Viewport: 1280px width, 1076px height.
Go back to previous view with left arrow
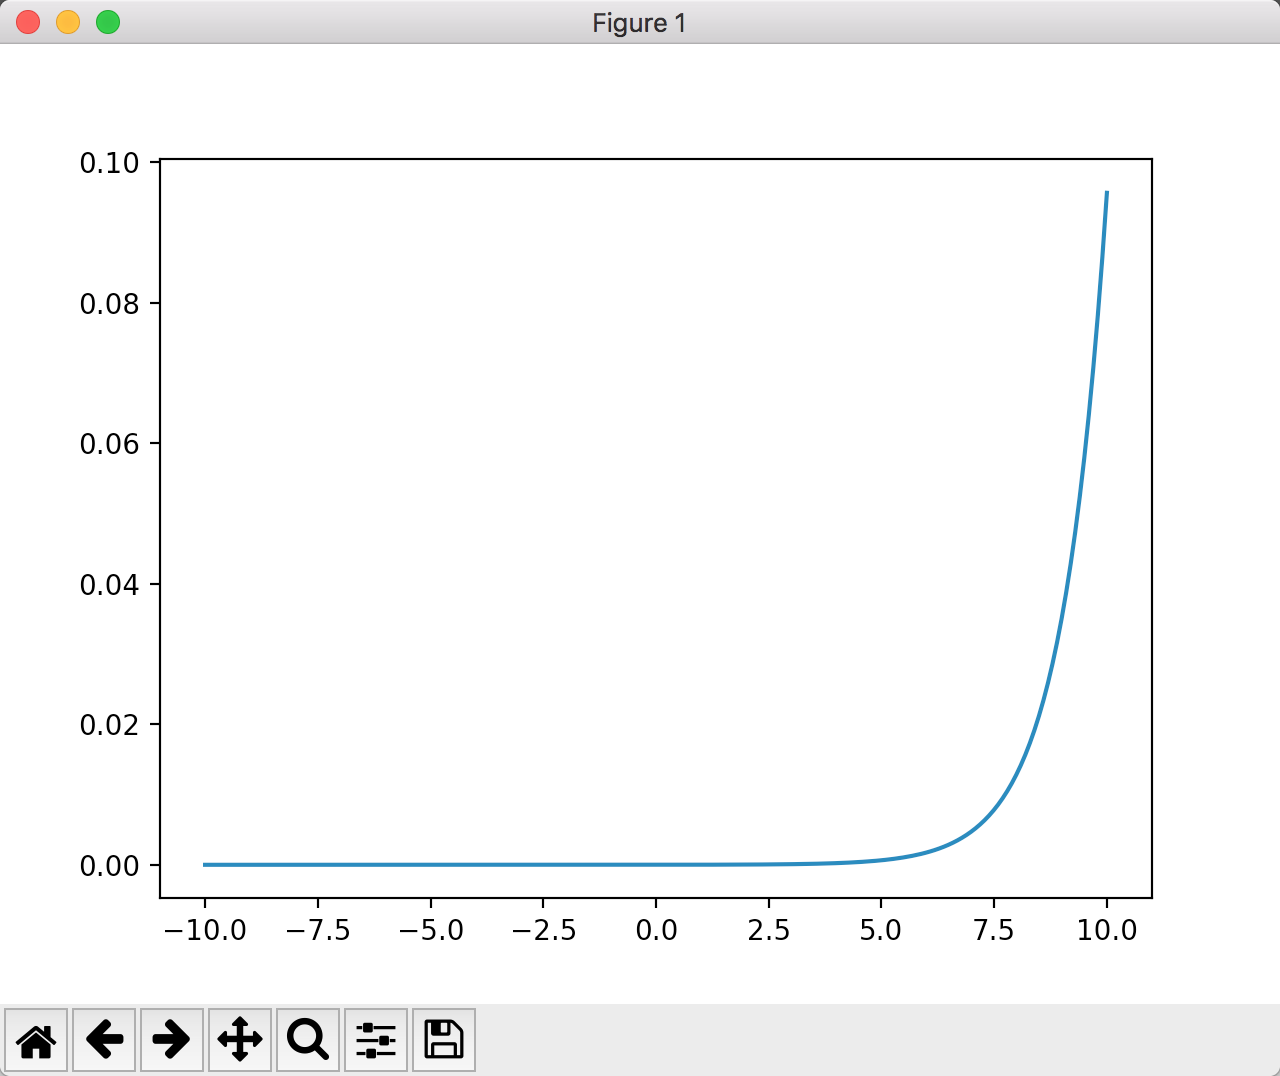coord(104,1040)
